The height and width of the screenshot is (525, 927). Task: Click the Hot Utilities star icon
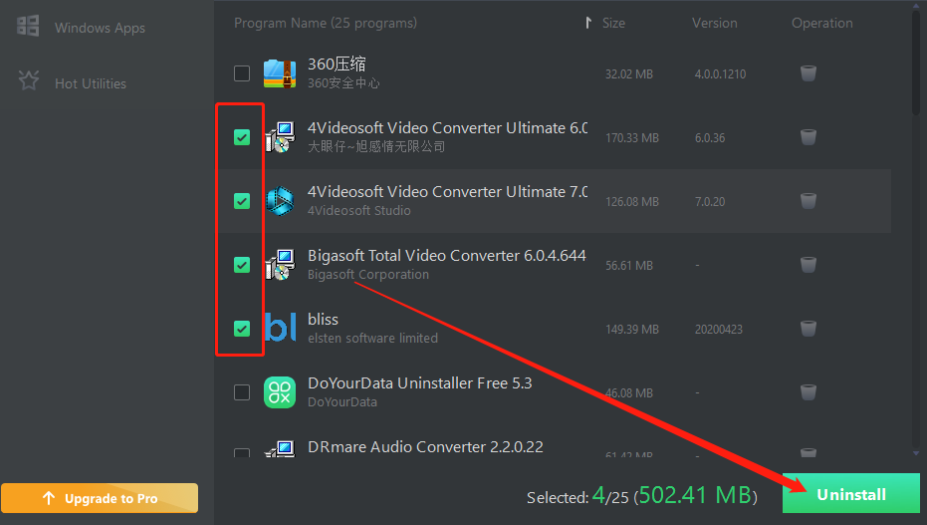click(28, 80)
